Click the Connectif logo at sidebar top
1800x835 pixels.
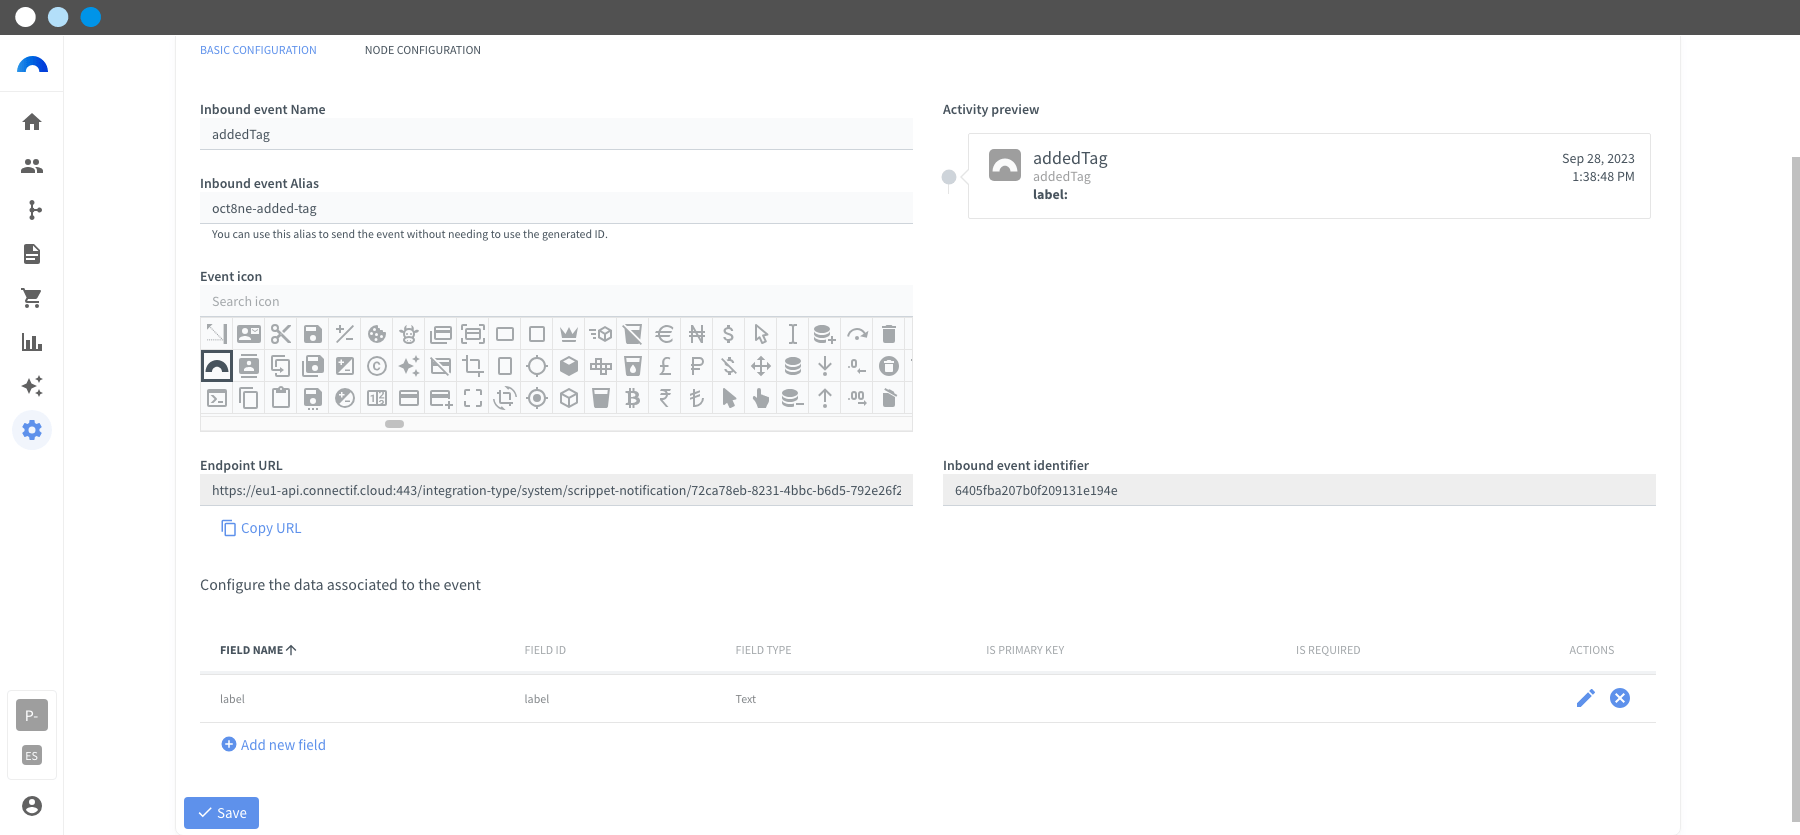pyautogui.click(x=32, y=65)
